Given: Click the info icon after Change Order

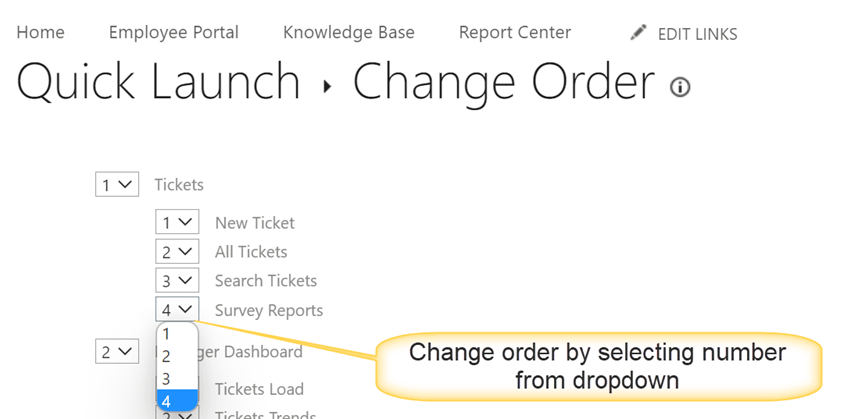Looking at the screenshot, I should (x=680, y=87).
